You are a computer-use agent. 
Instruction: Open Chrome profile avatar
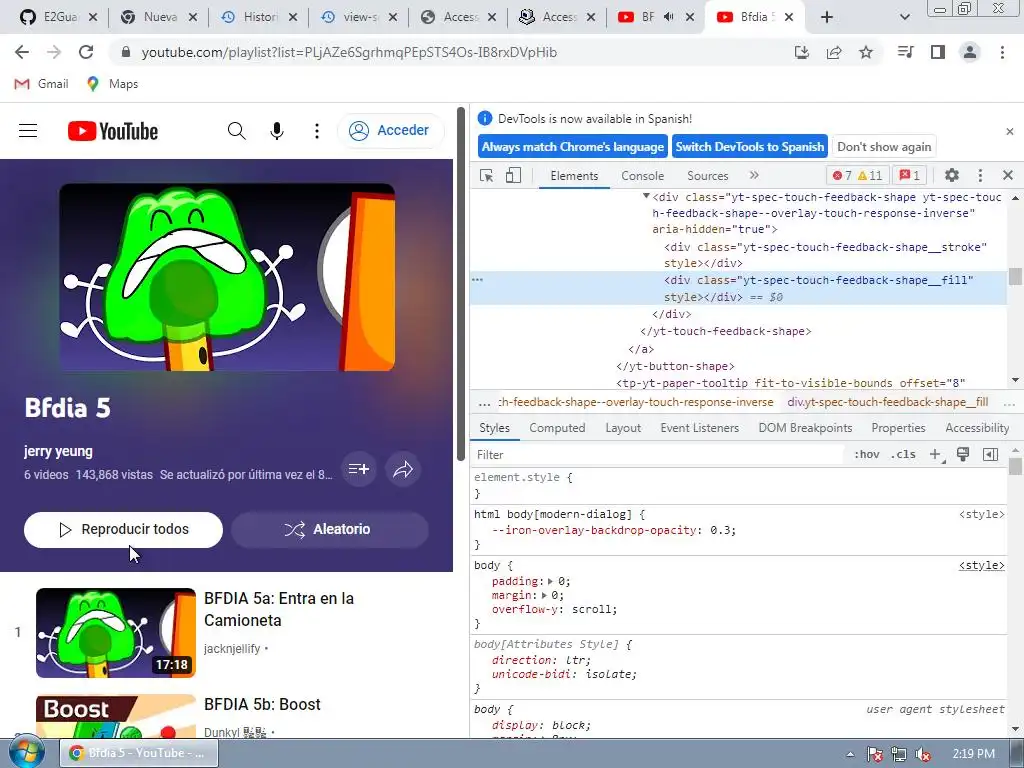click(970, 52)
